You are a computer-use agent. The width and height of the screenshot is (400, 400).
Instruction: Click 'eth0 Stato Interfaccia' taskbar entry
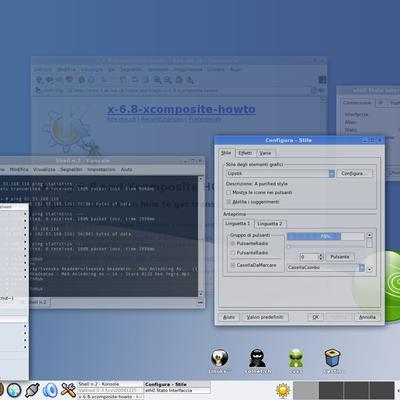coord(177,390)
